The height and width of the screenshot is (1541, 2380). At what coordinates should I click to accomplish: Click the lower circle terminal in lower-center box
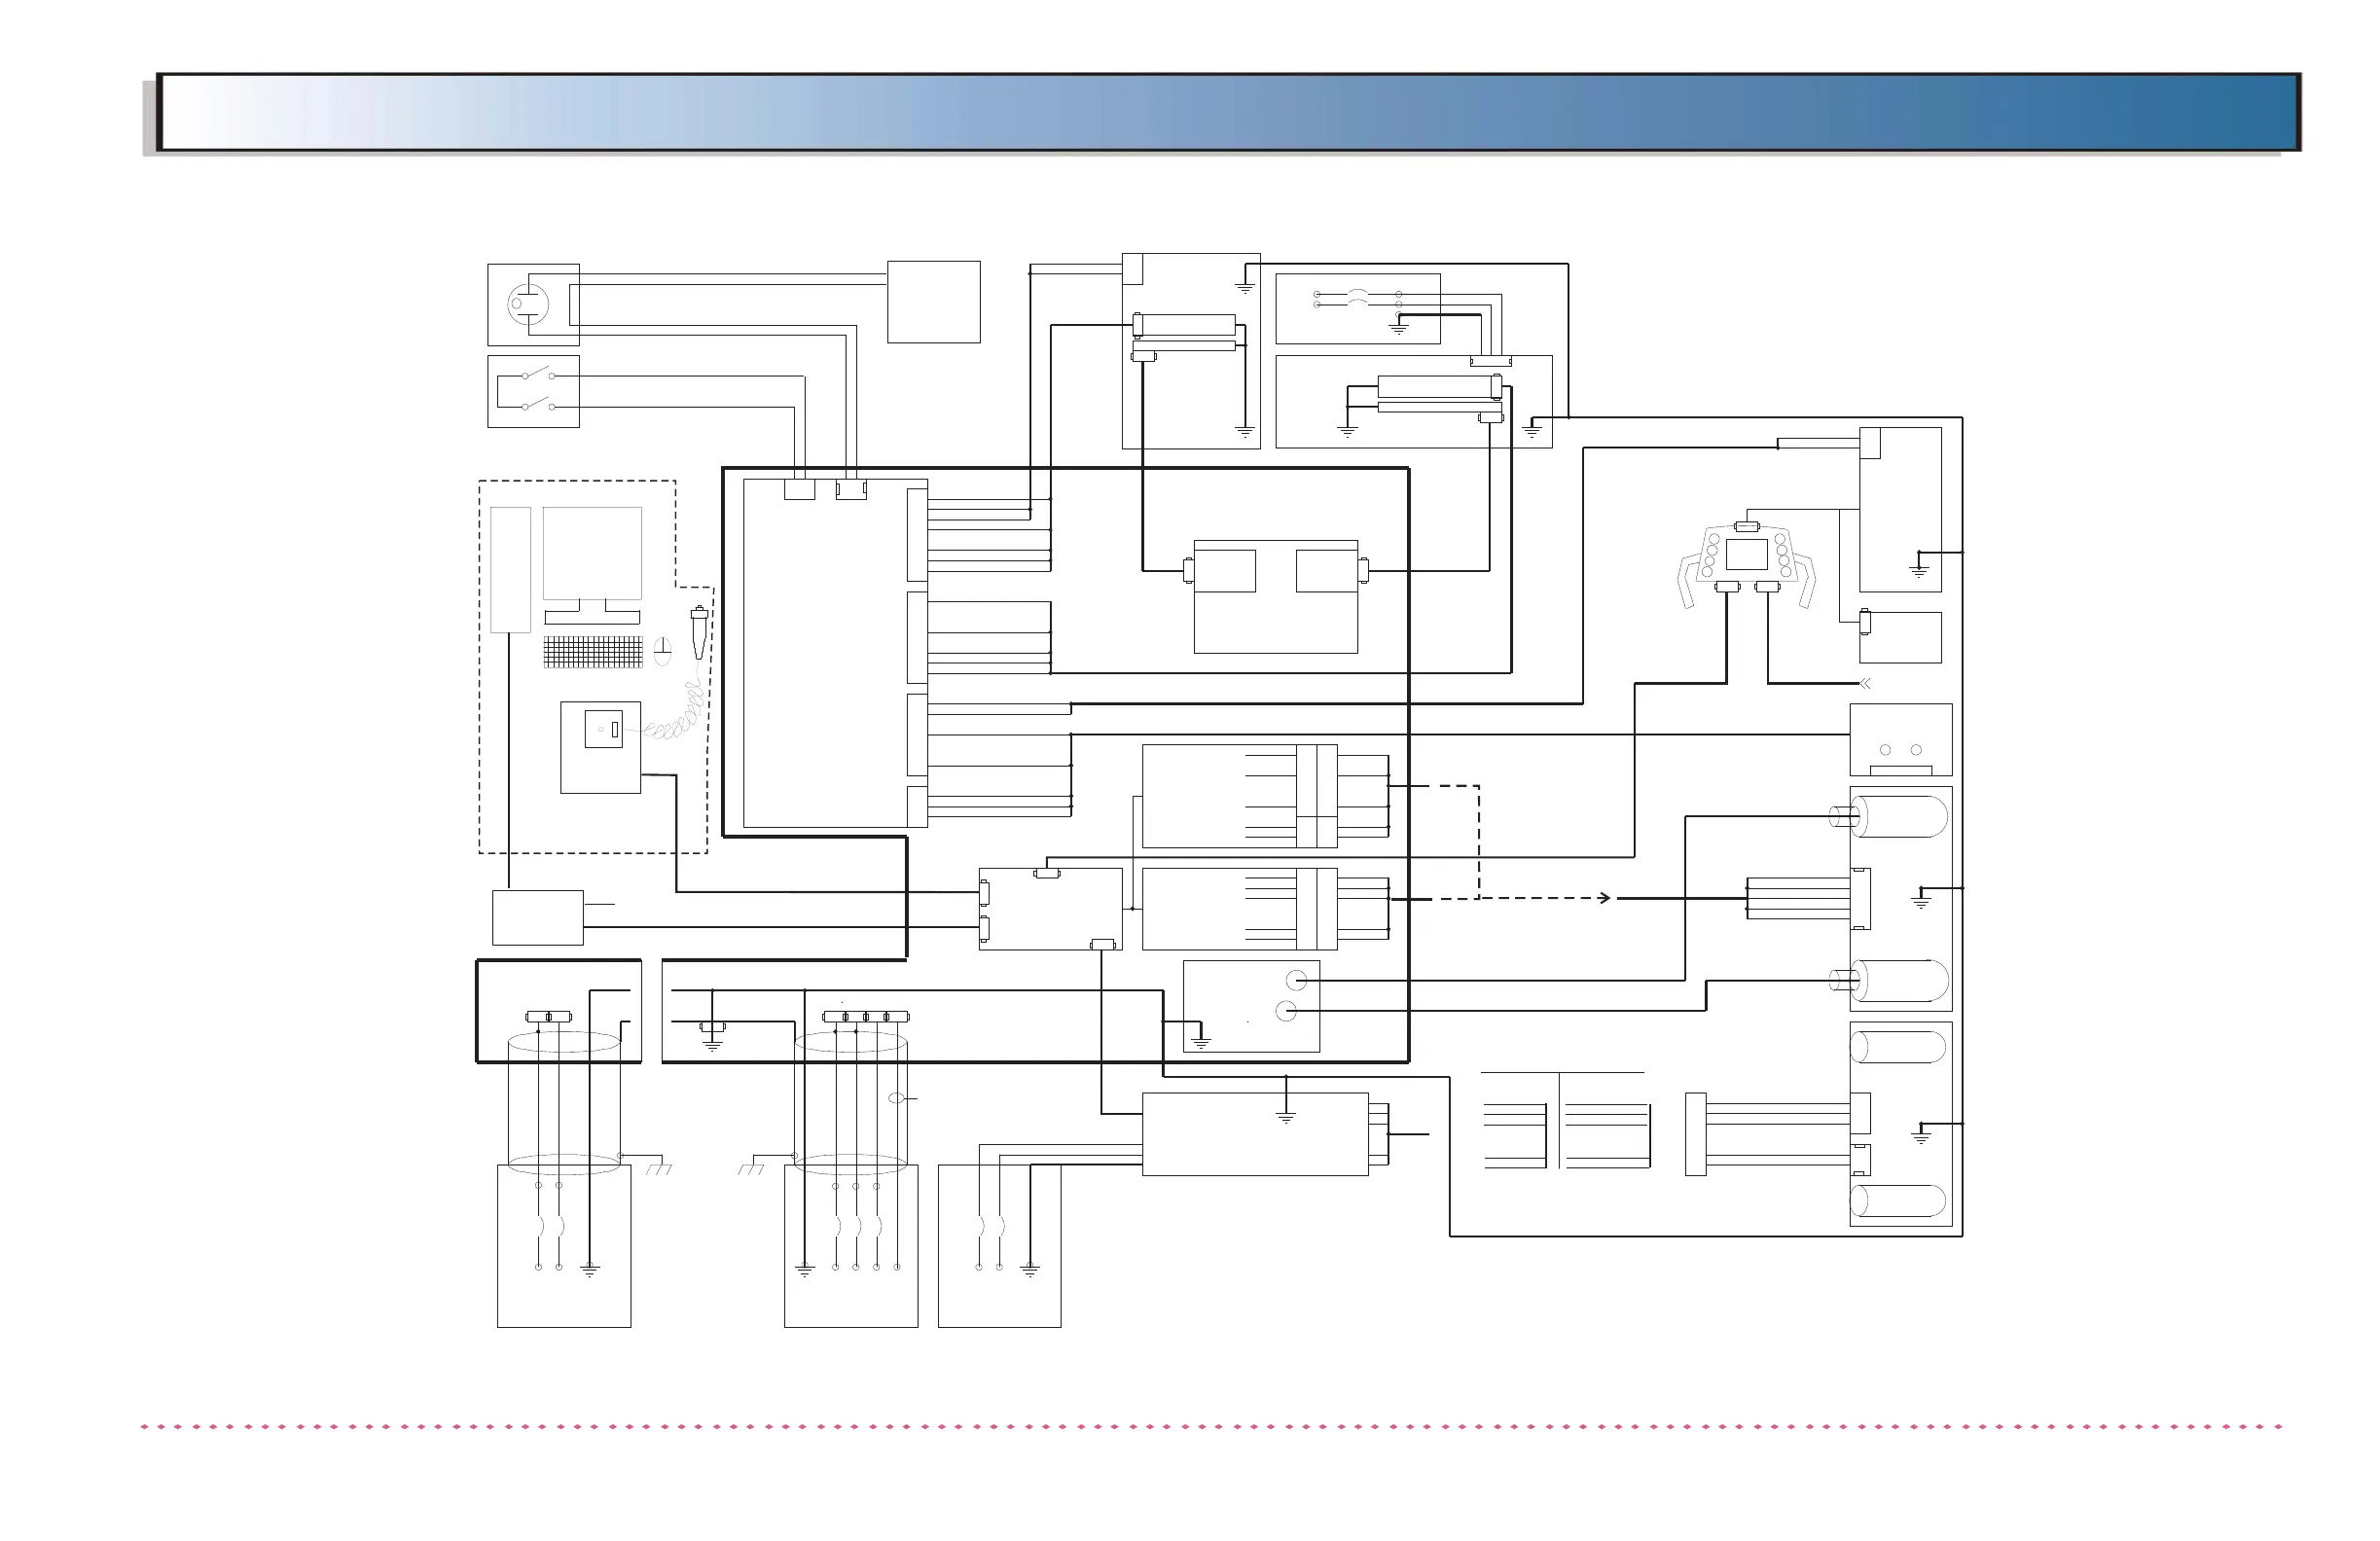(x=1286, y=1012)
